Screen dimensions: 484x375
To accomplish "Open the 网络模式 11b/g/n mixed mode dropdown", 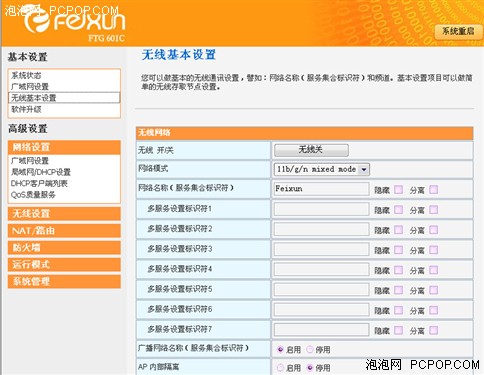I will pos(321,169).
